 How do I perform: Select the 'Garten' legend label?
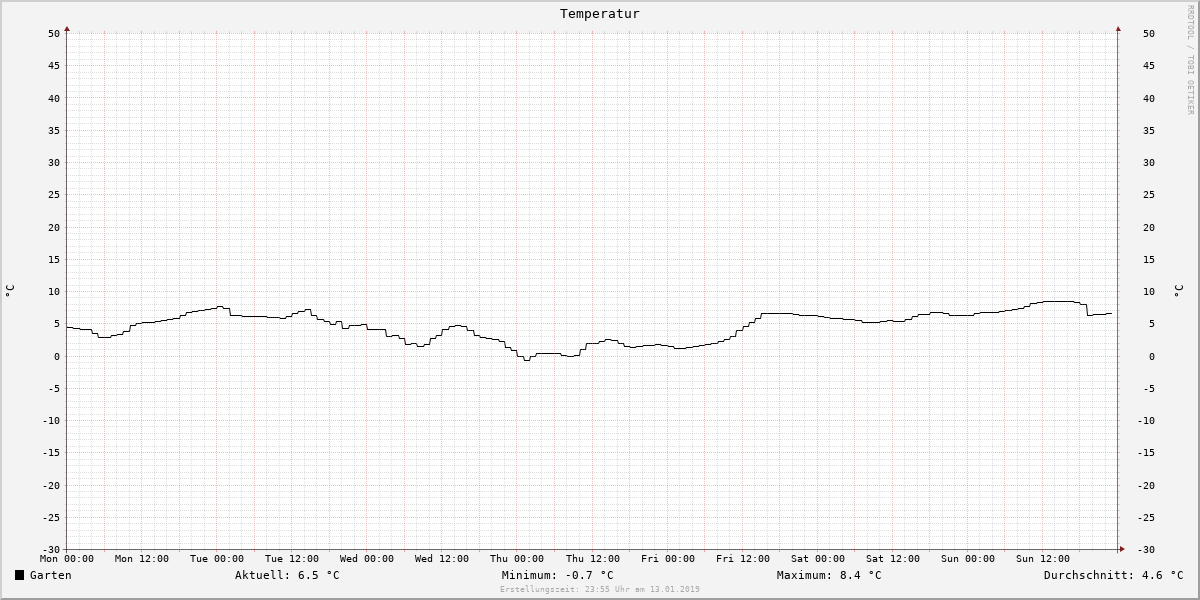tap(50, 575)
